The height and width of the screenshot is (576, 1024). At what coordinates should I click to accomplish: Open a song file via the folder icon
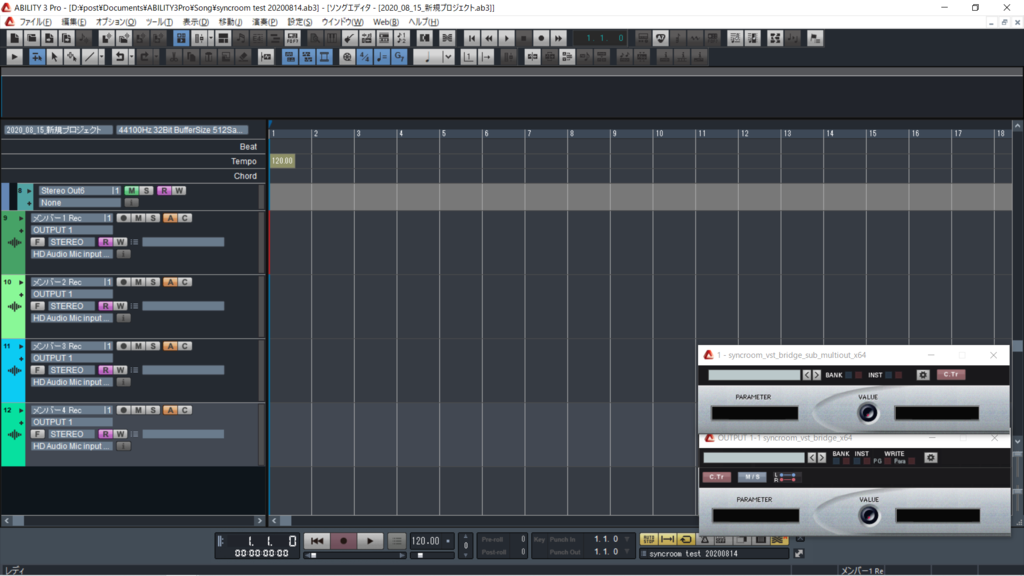pos(31,39)
